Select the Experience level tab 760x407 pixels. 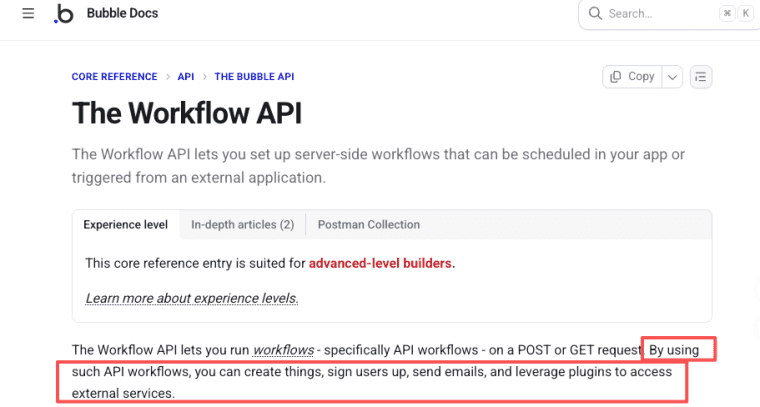tap(126, 224)
